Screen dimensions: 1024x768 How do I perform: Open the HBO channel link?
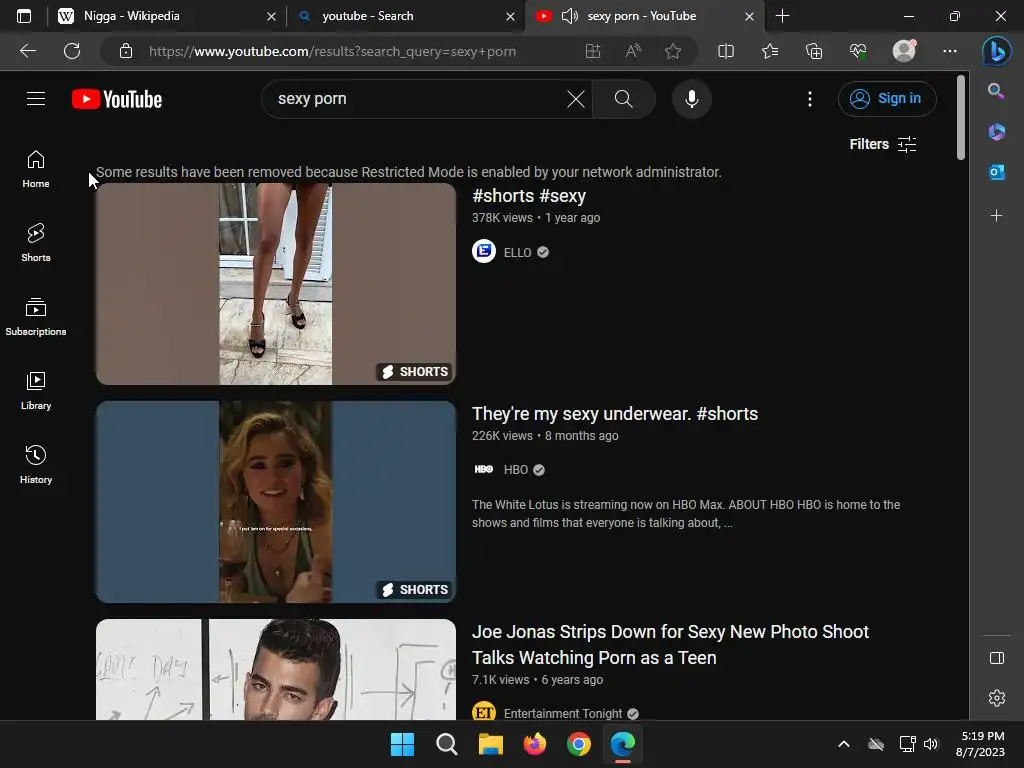coord(515,470)
